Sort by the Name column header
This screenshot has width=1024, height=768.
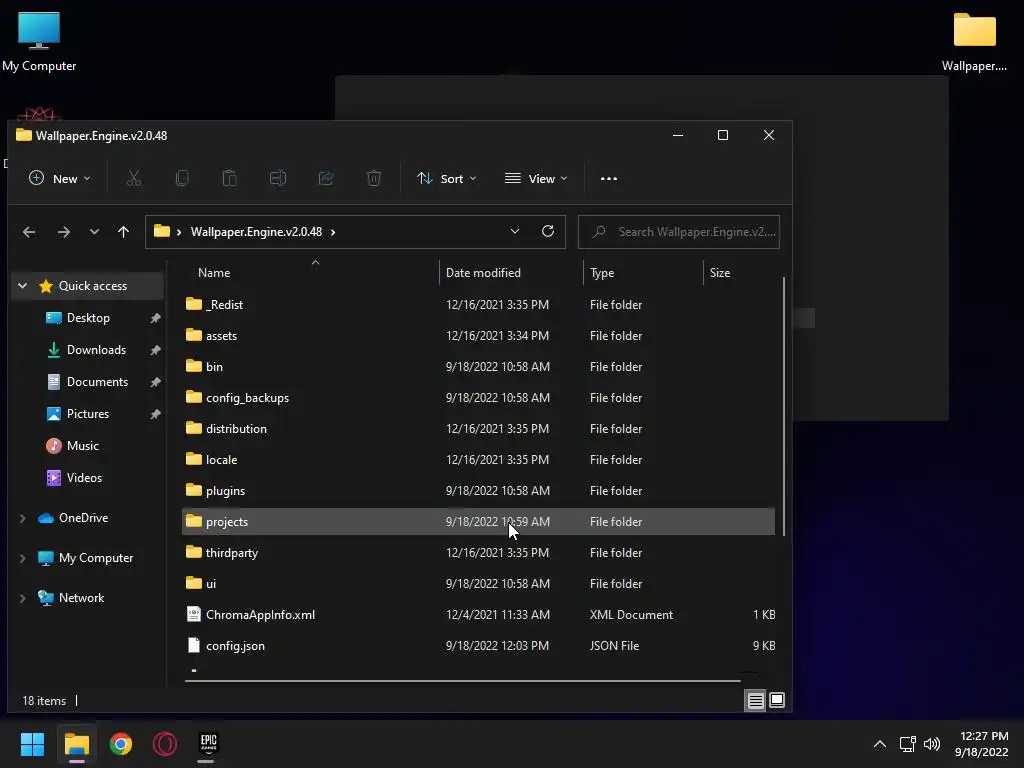pyautogui.click(x=214, y=273)
